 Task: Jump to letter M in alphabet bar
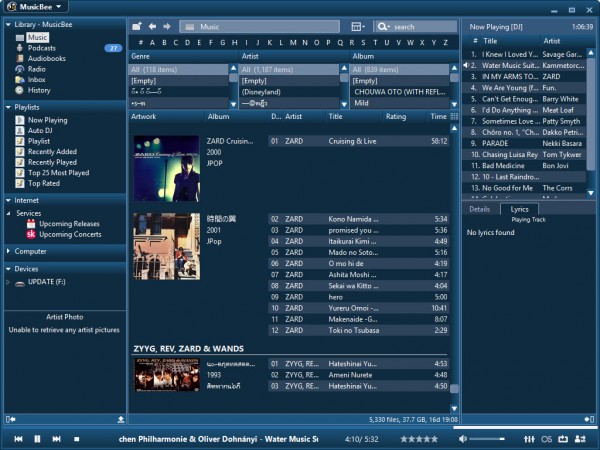(x=292, y=43)
